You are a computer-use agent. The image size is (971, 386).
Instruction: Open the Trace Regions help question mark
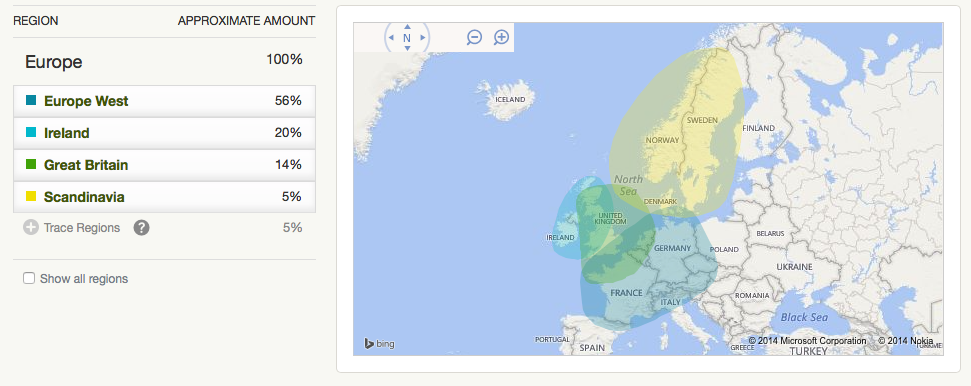coord(141,228)
